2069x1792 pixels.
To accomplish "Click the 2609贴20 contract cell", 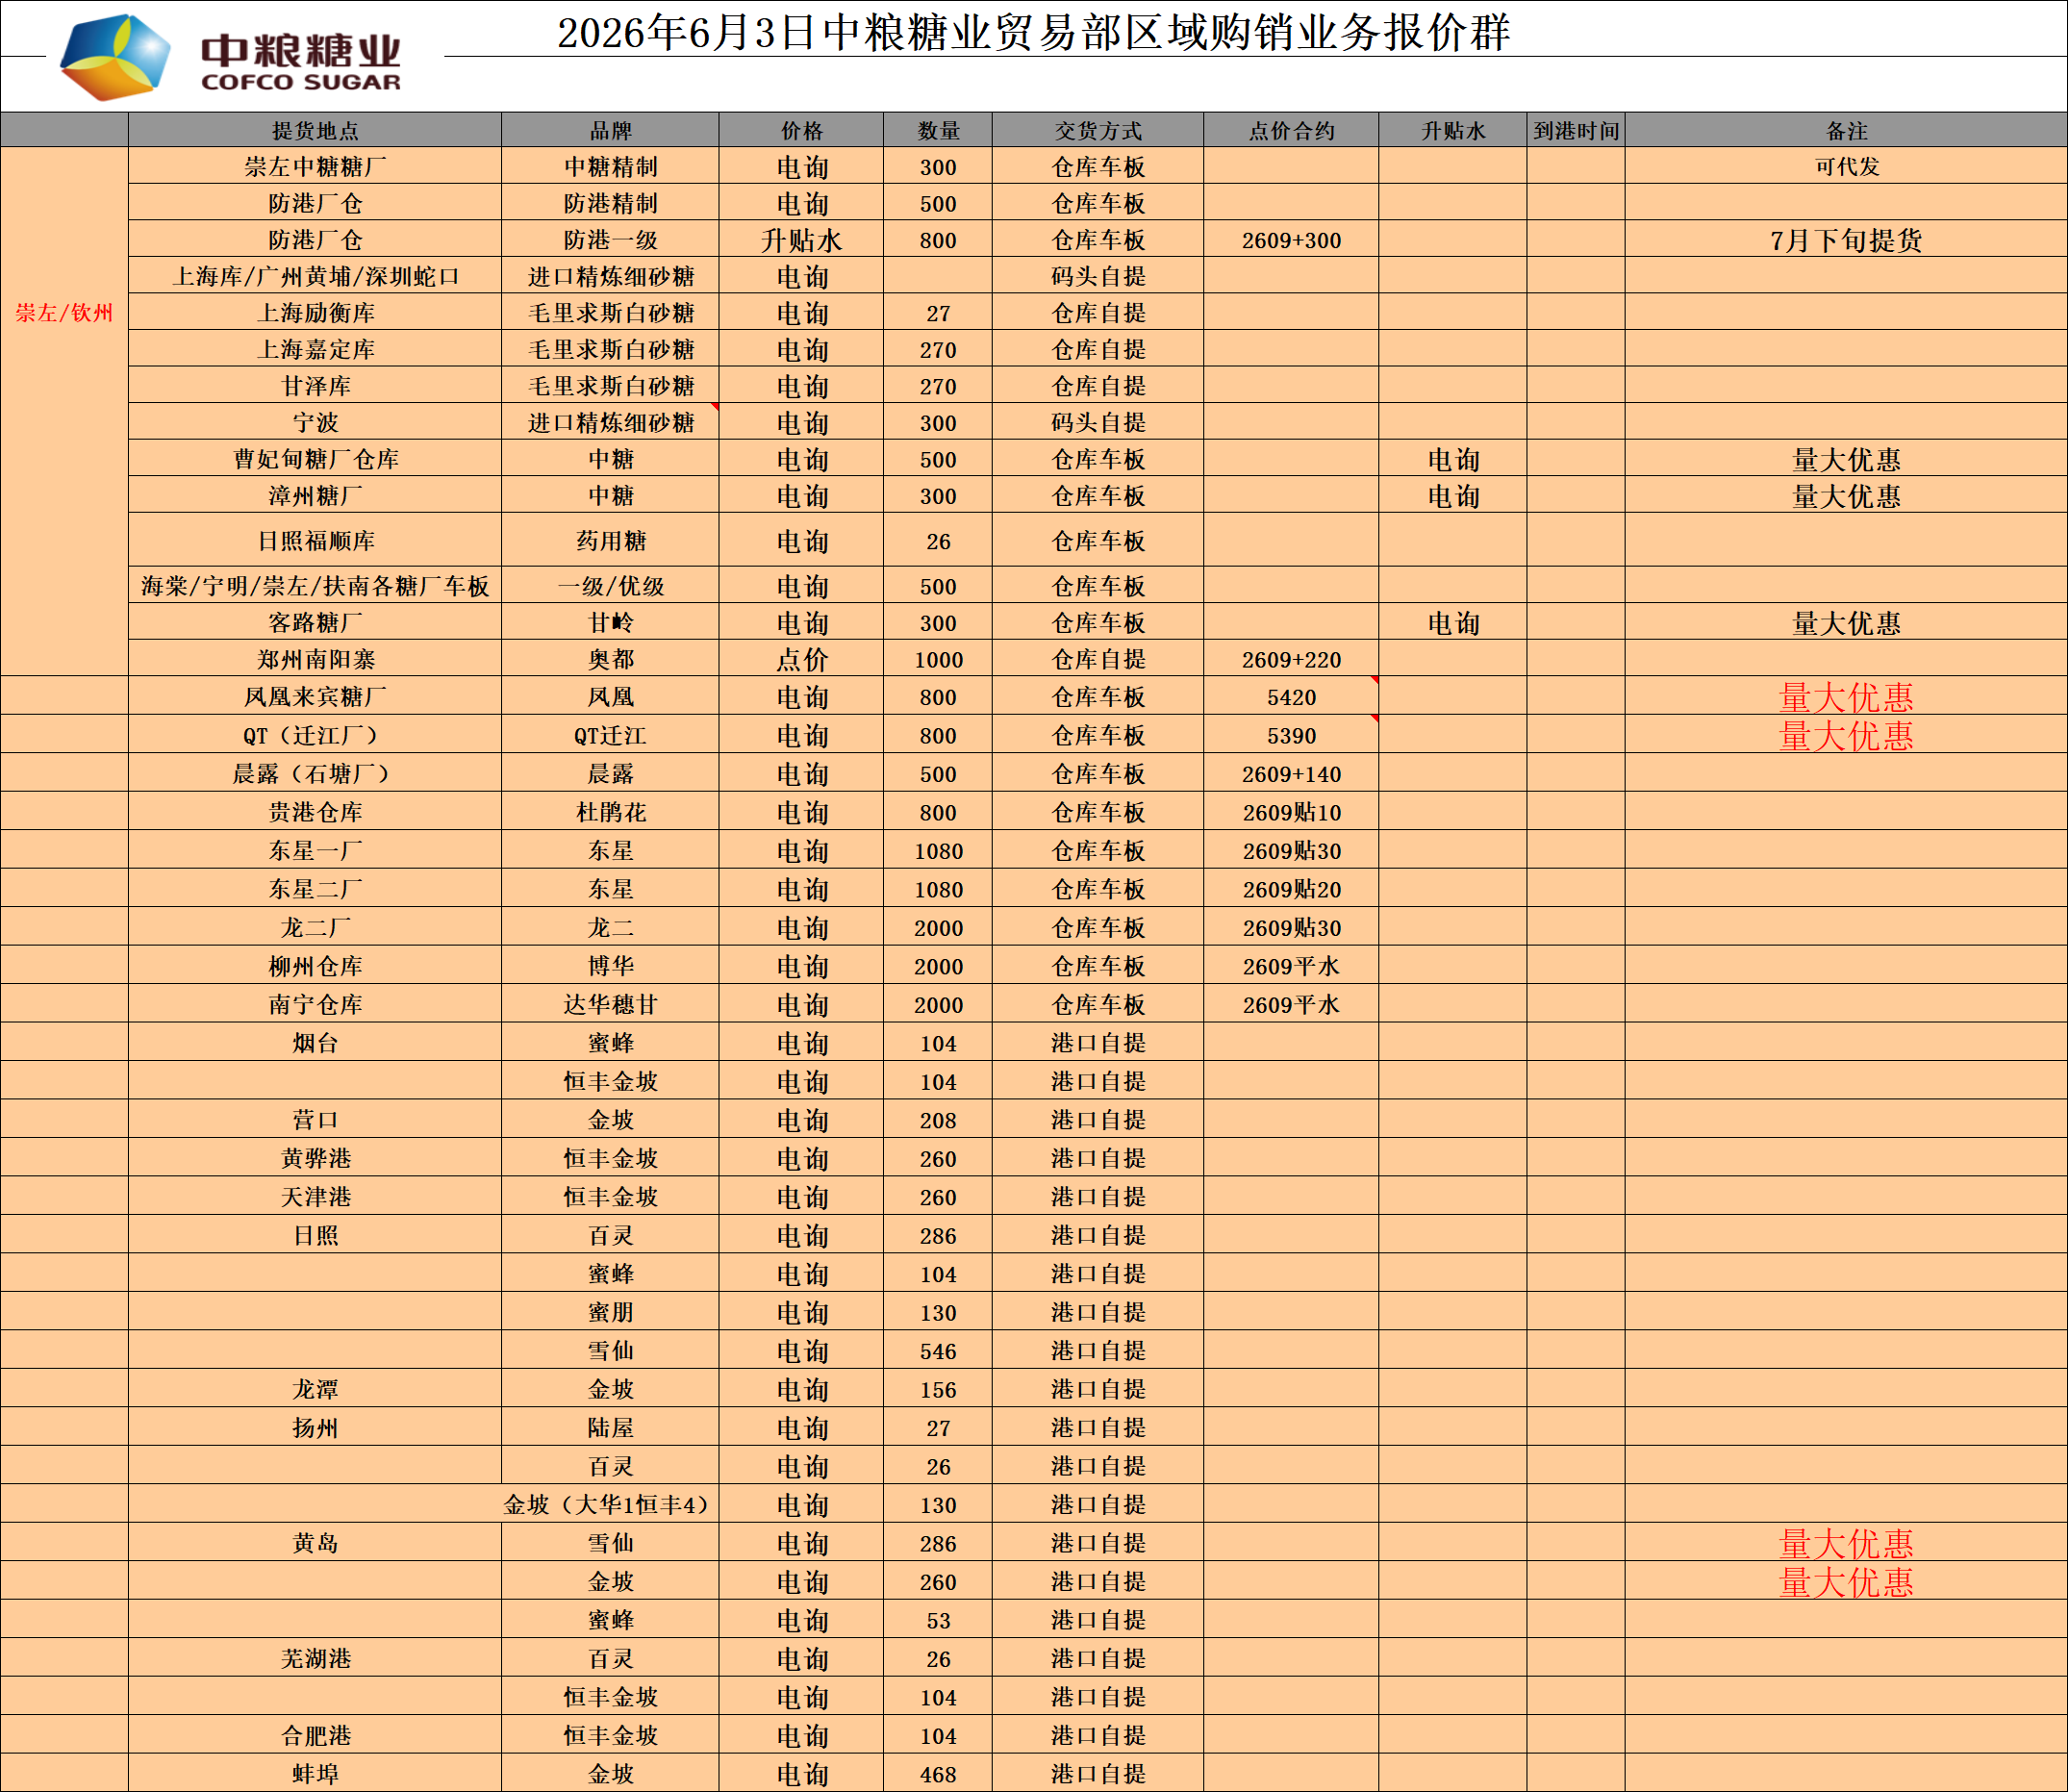I will click(1291, 889).
